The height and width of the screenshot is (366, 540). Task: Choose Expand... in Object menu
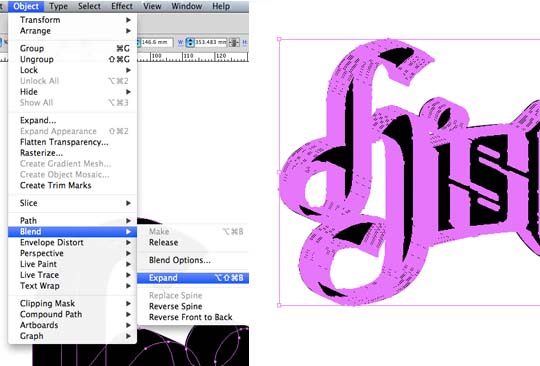(x=72, y=121)
